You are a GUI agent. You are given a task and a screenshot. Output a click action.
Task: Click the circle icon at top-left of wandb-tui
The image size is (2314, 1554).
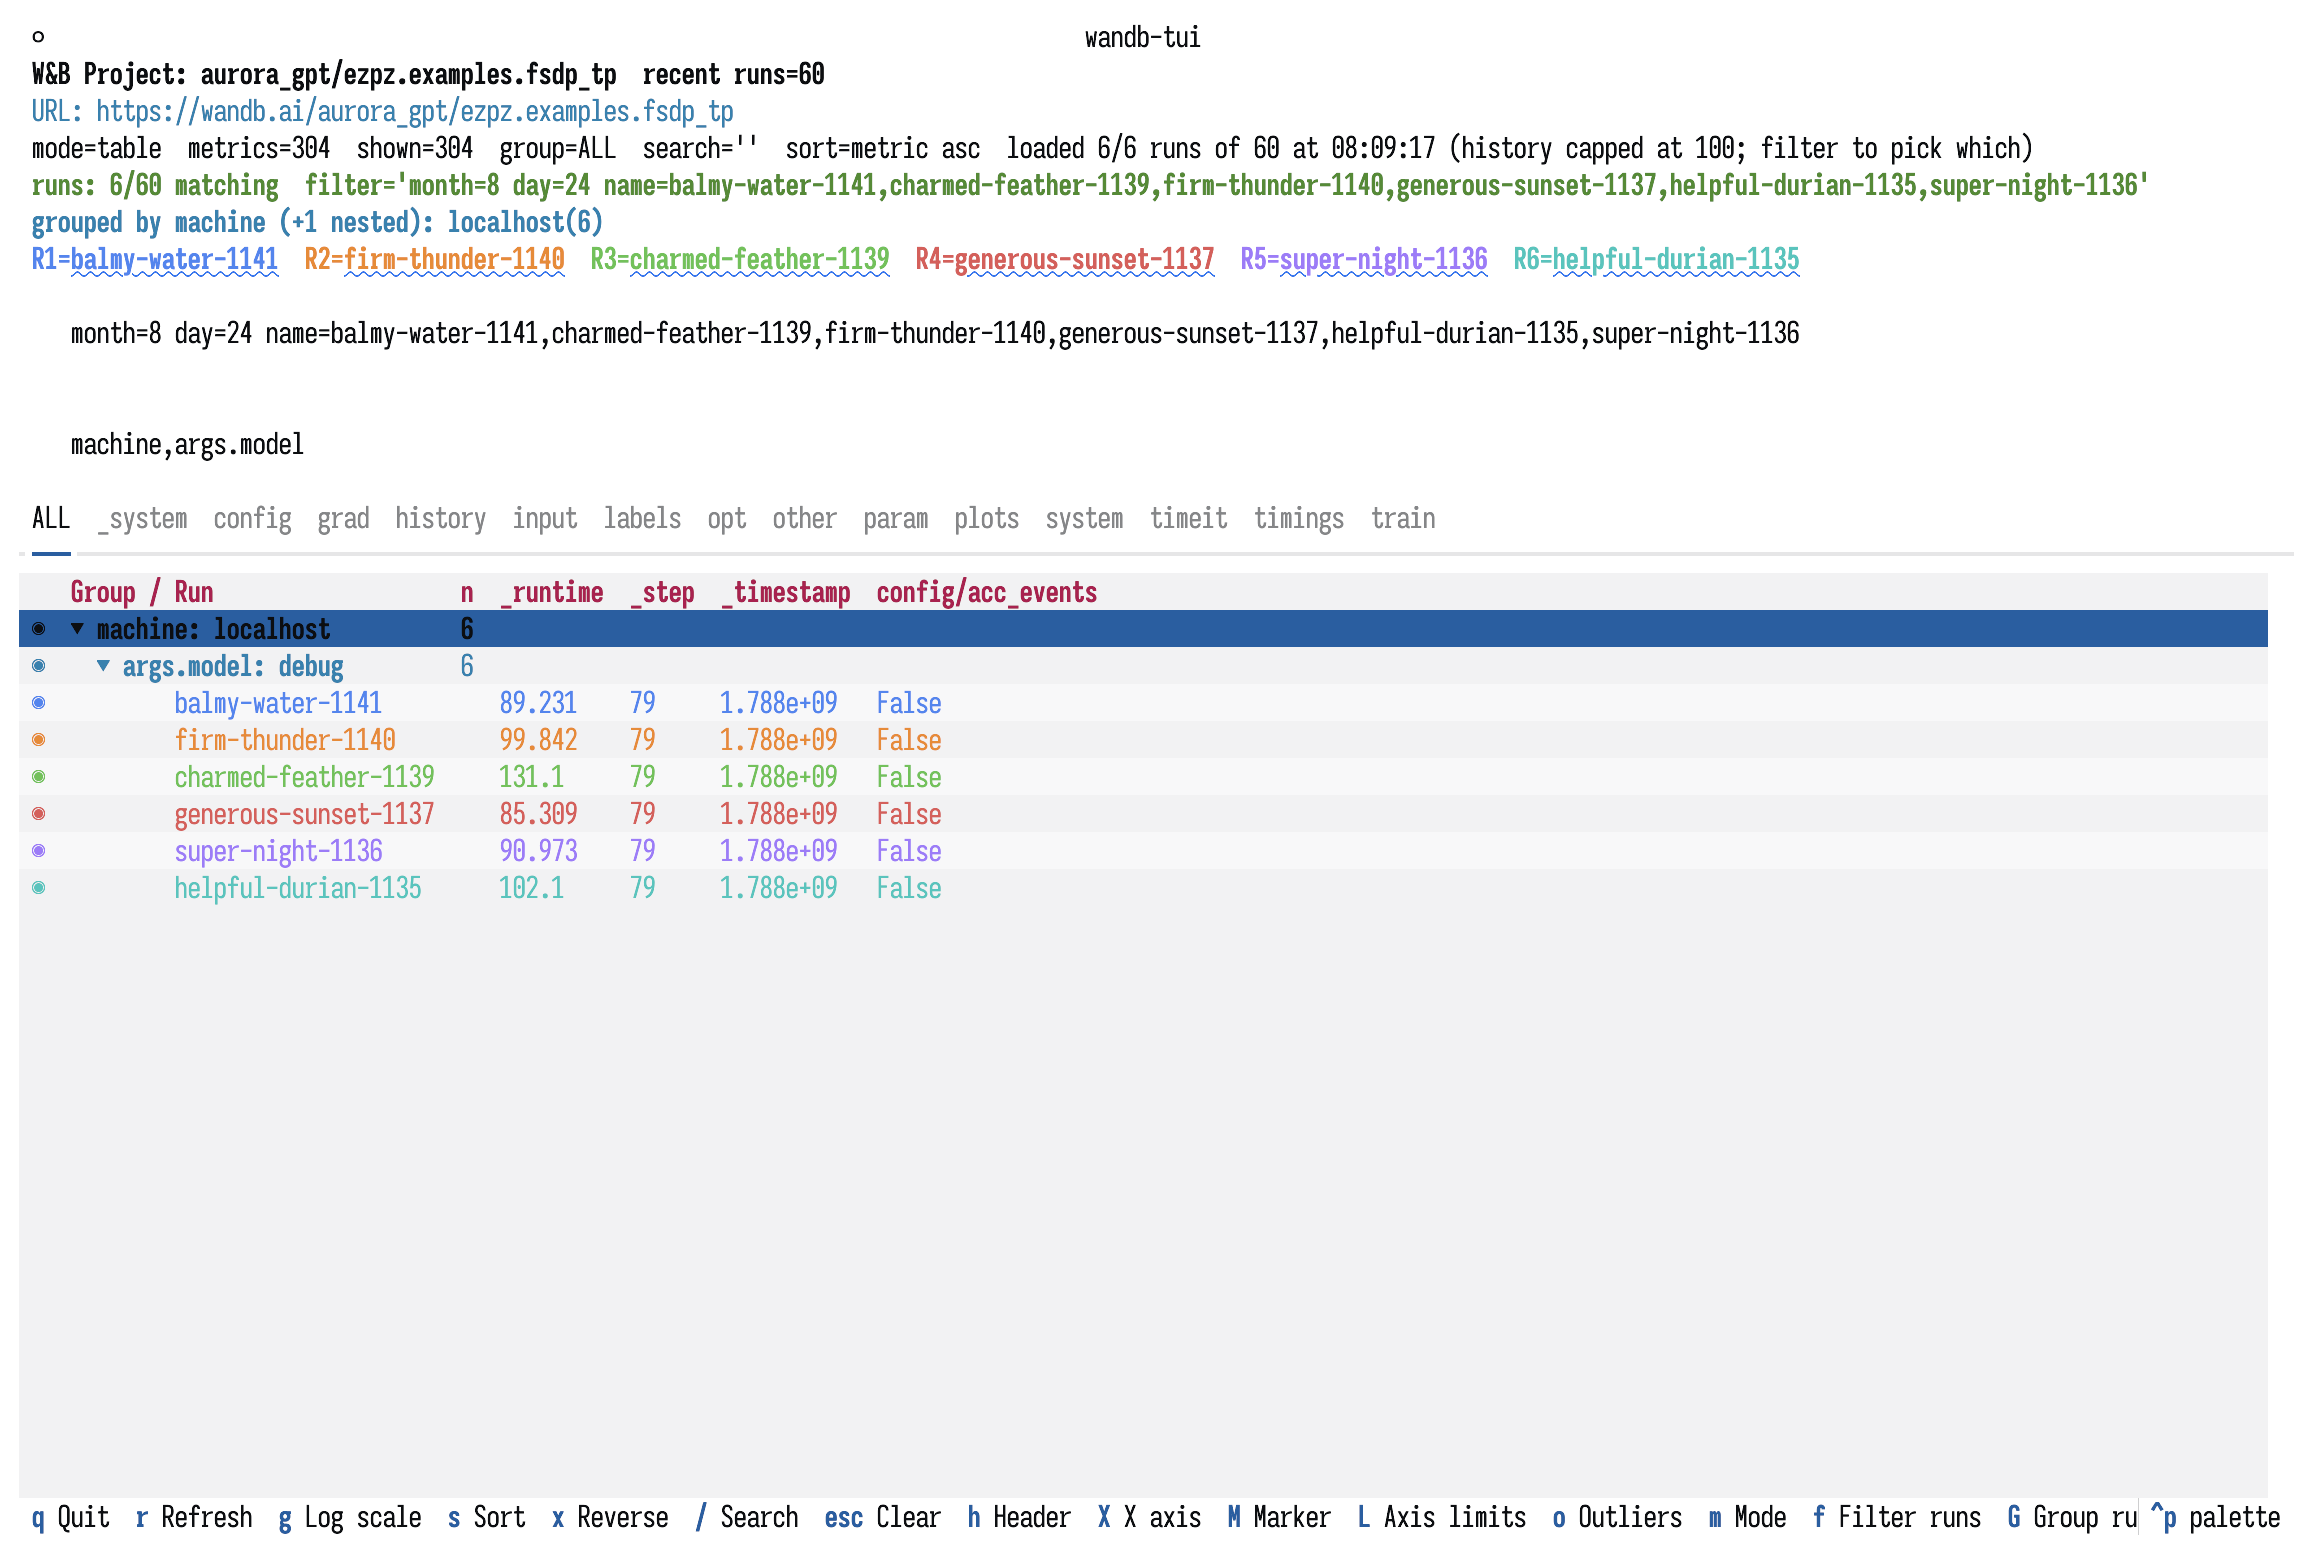[x=38, y=37]
